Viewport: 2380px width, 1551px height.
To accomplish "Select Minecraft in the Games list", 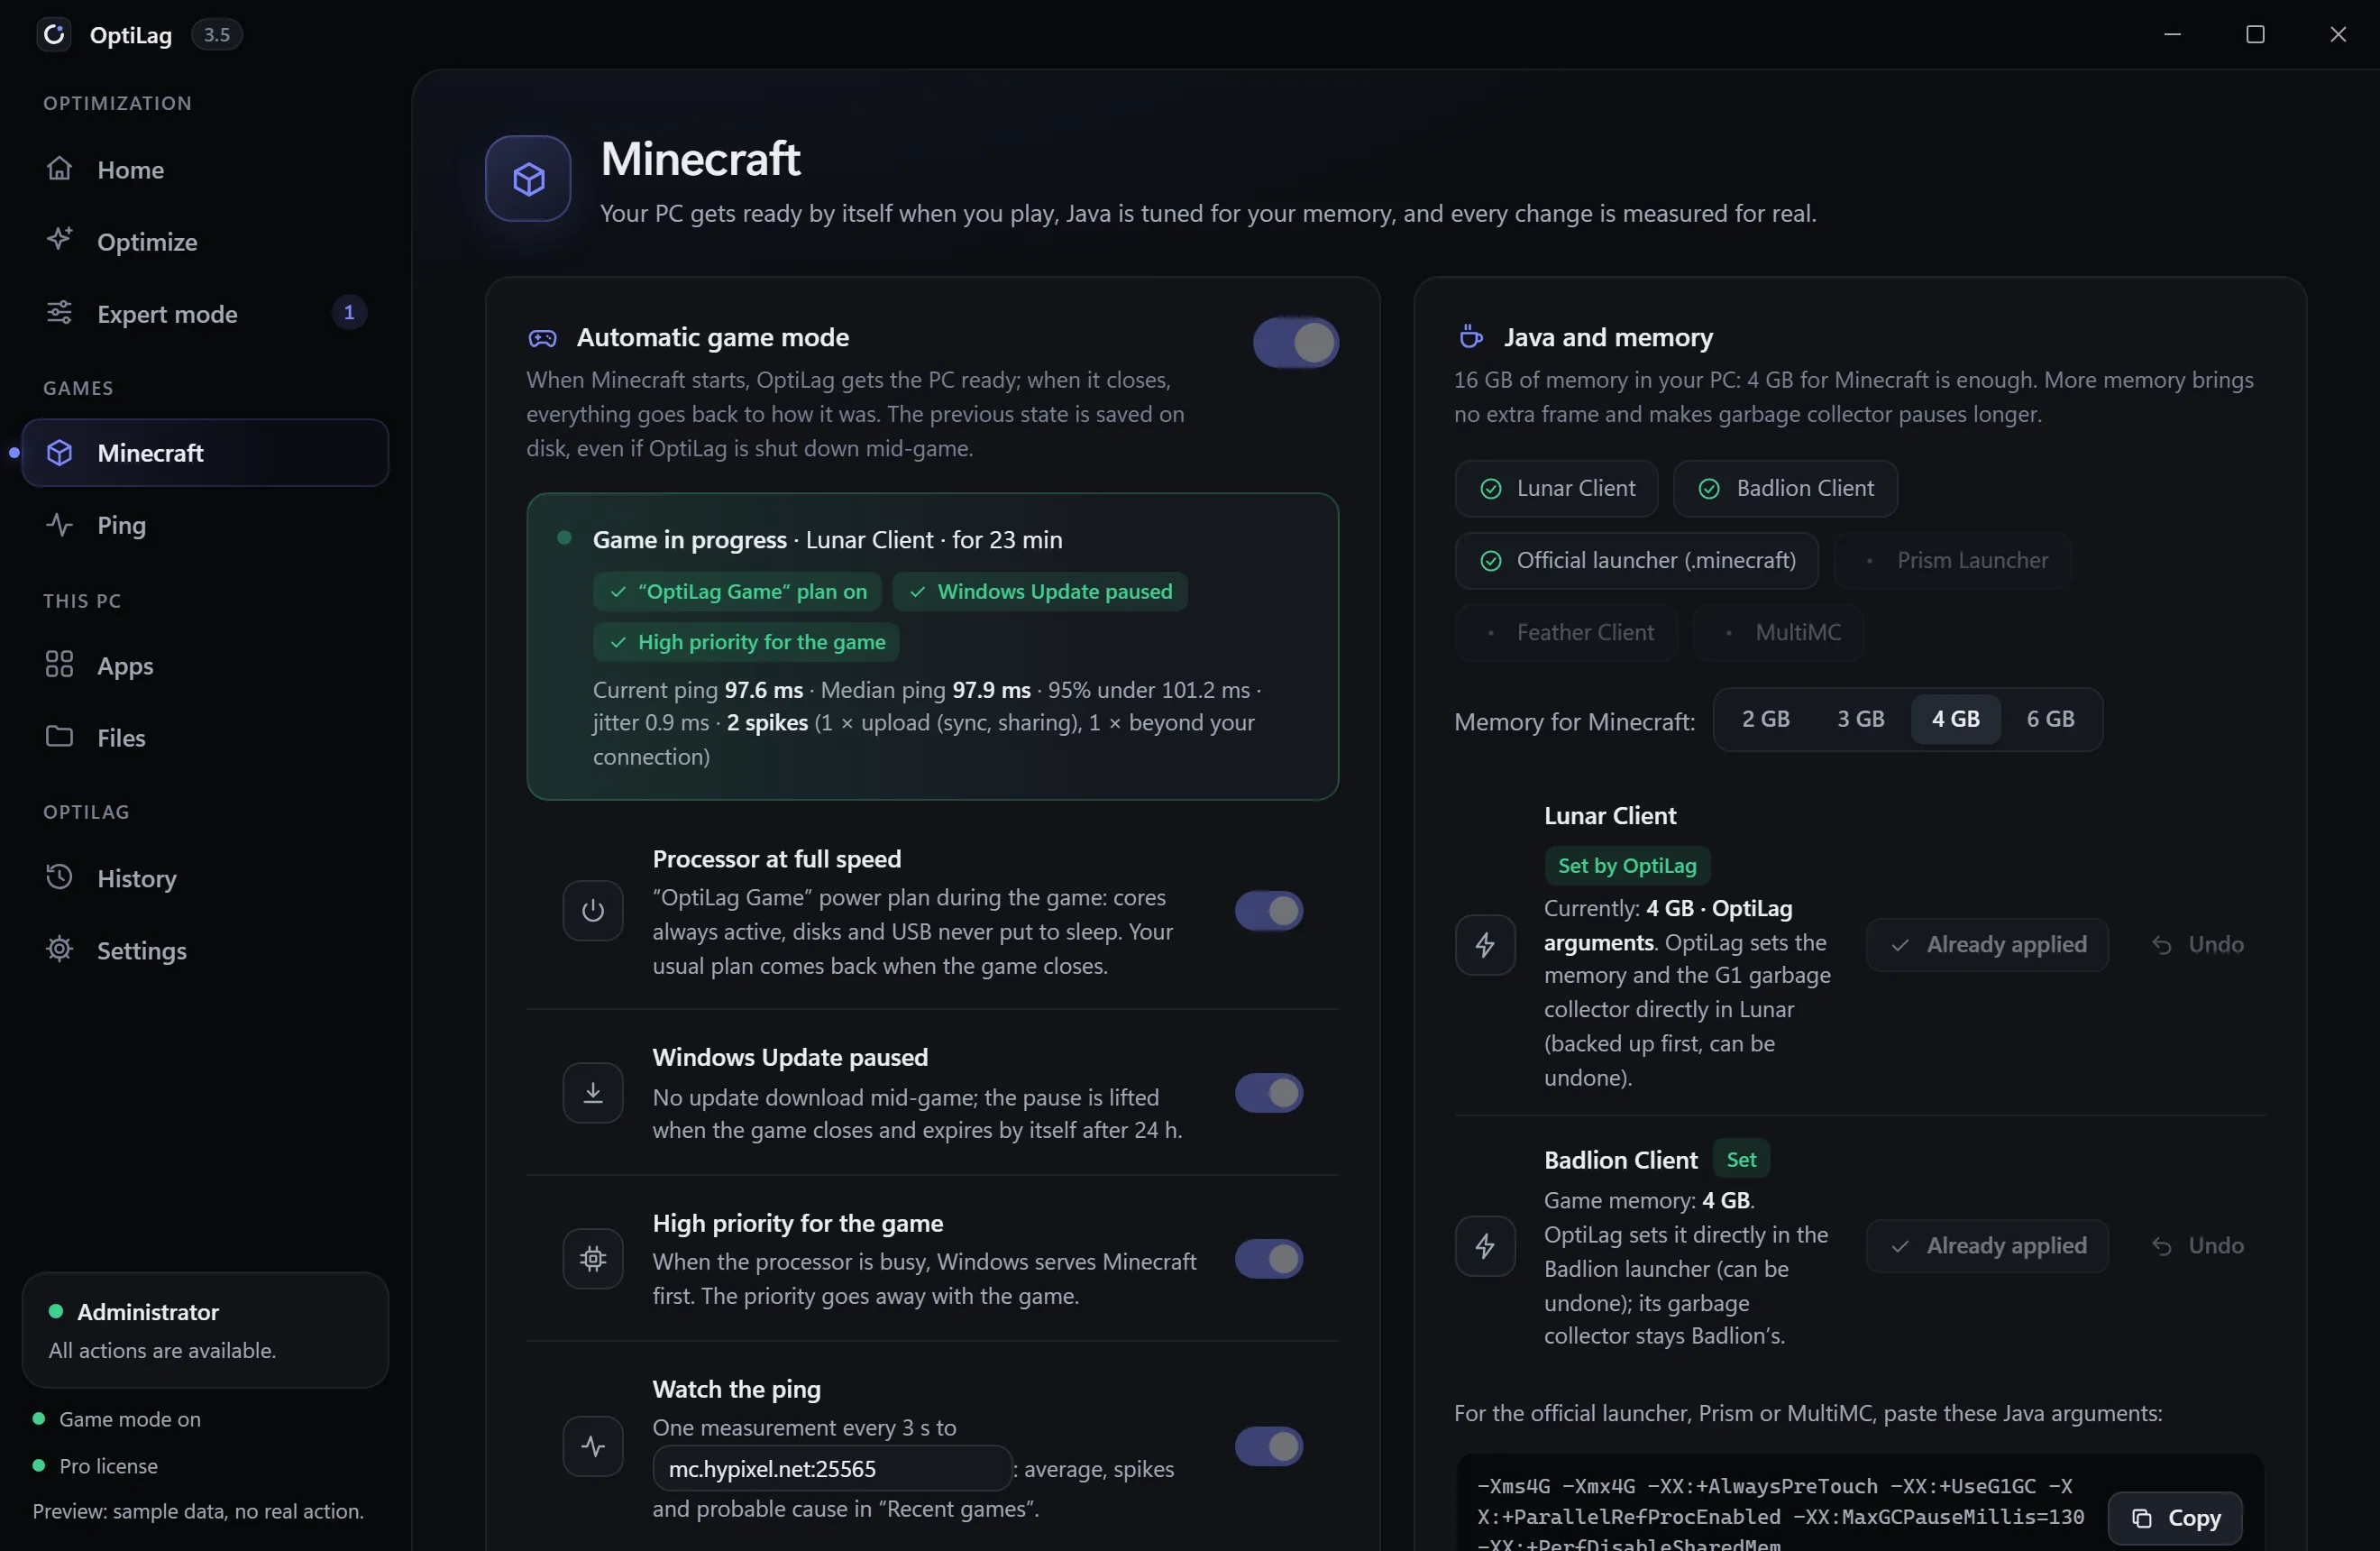I will coord(205,453).
